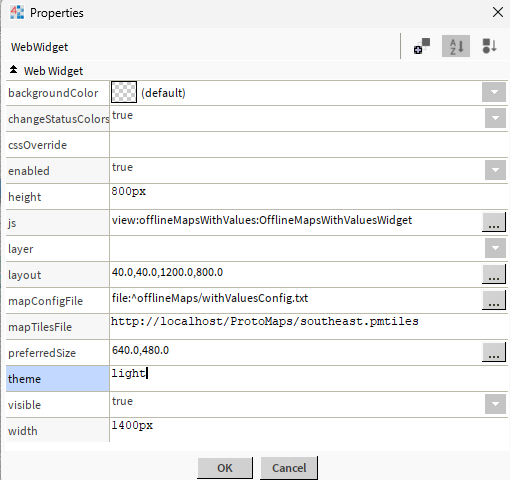This screenshot has width=510, height=480.
Task: Click the add widget property icon
Action: pyautogui.click(x=422, y=46)
